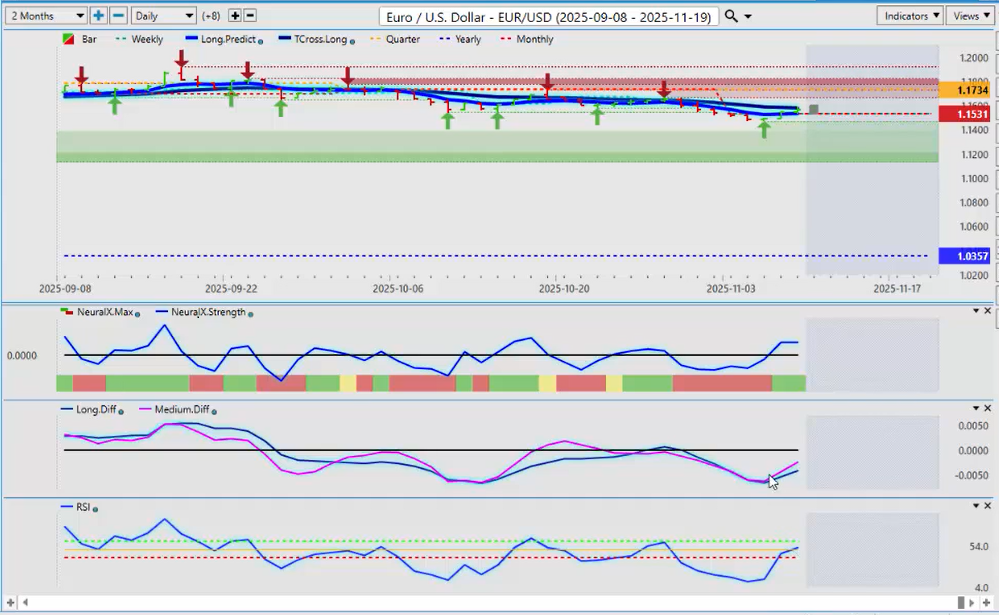
Task: Click the blue plus zoom-in button
Action: [x=98, y=16]
